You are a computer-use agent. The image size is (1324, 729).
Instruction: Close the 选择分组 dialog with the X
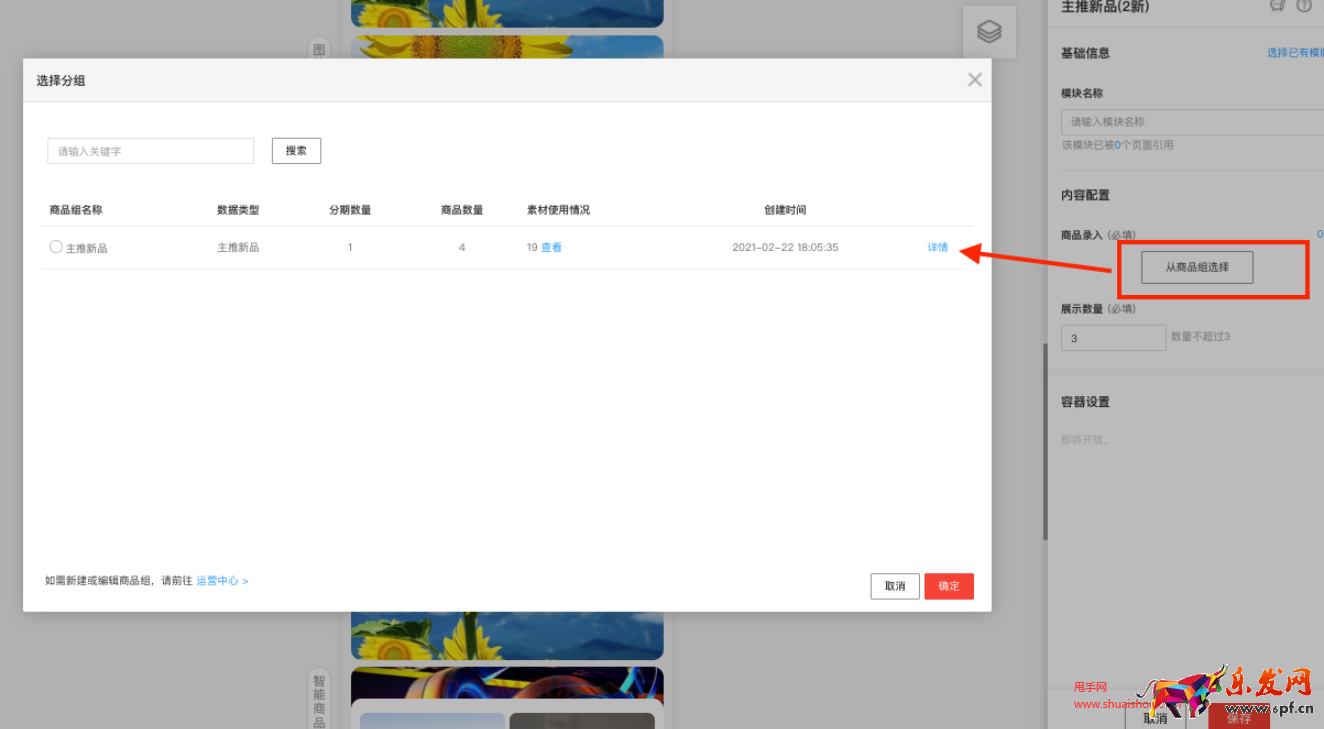(x=974, y=80)
